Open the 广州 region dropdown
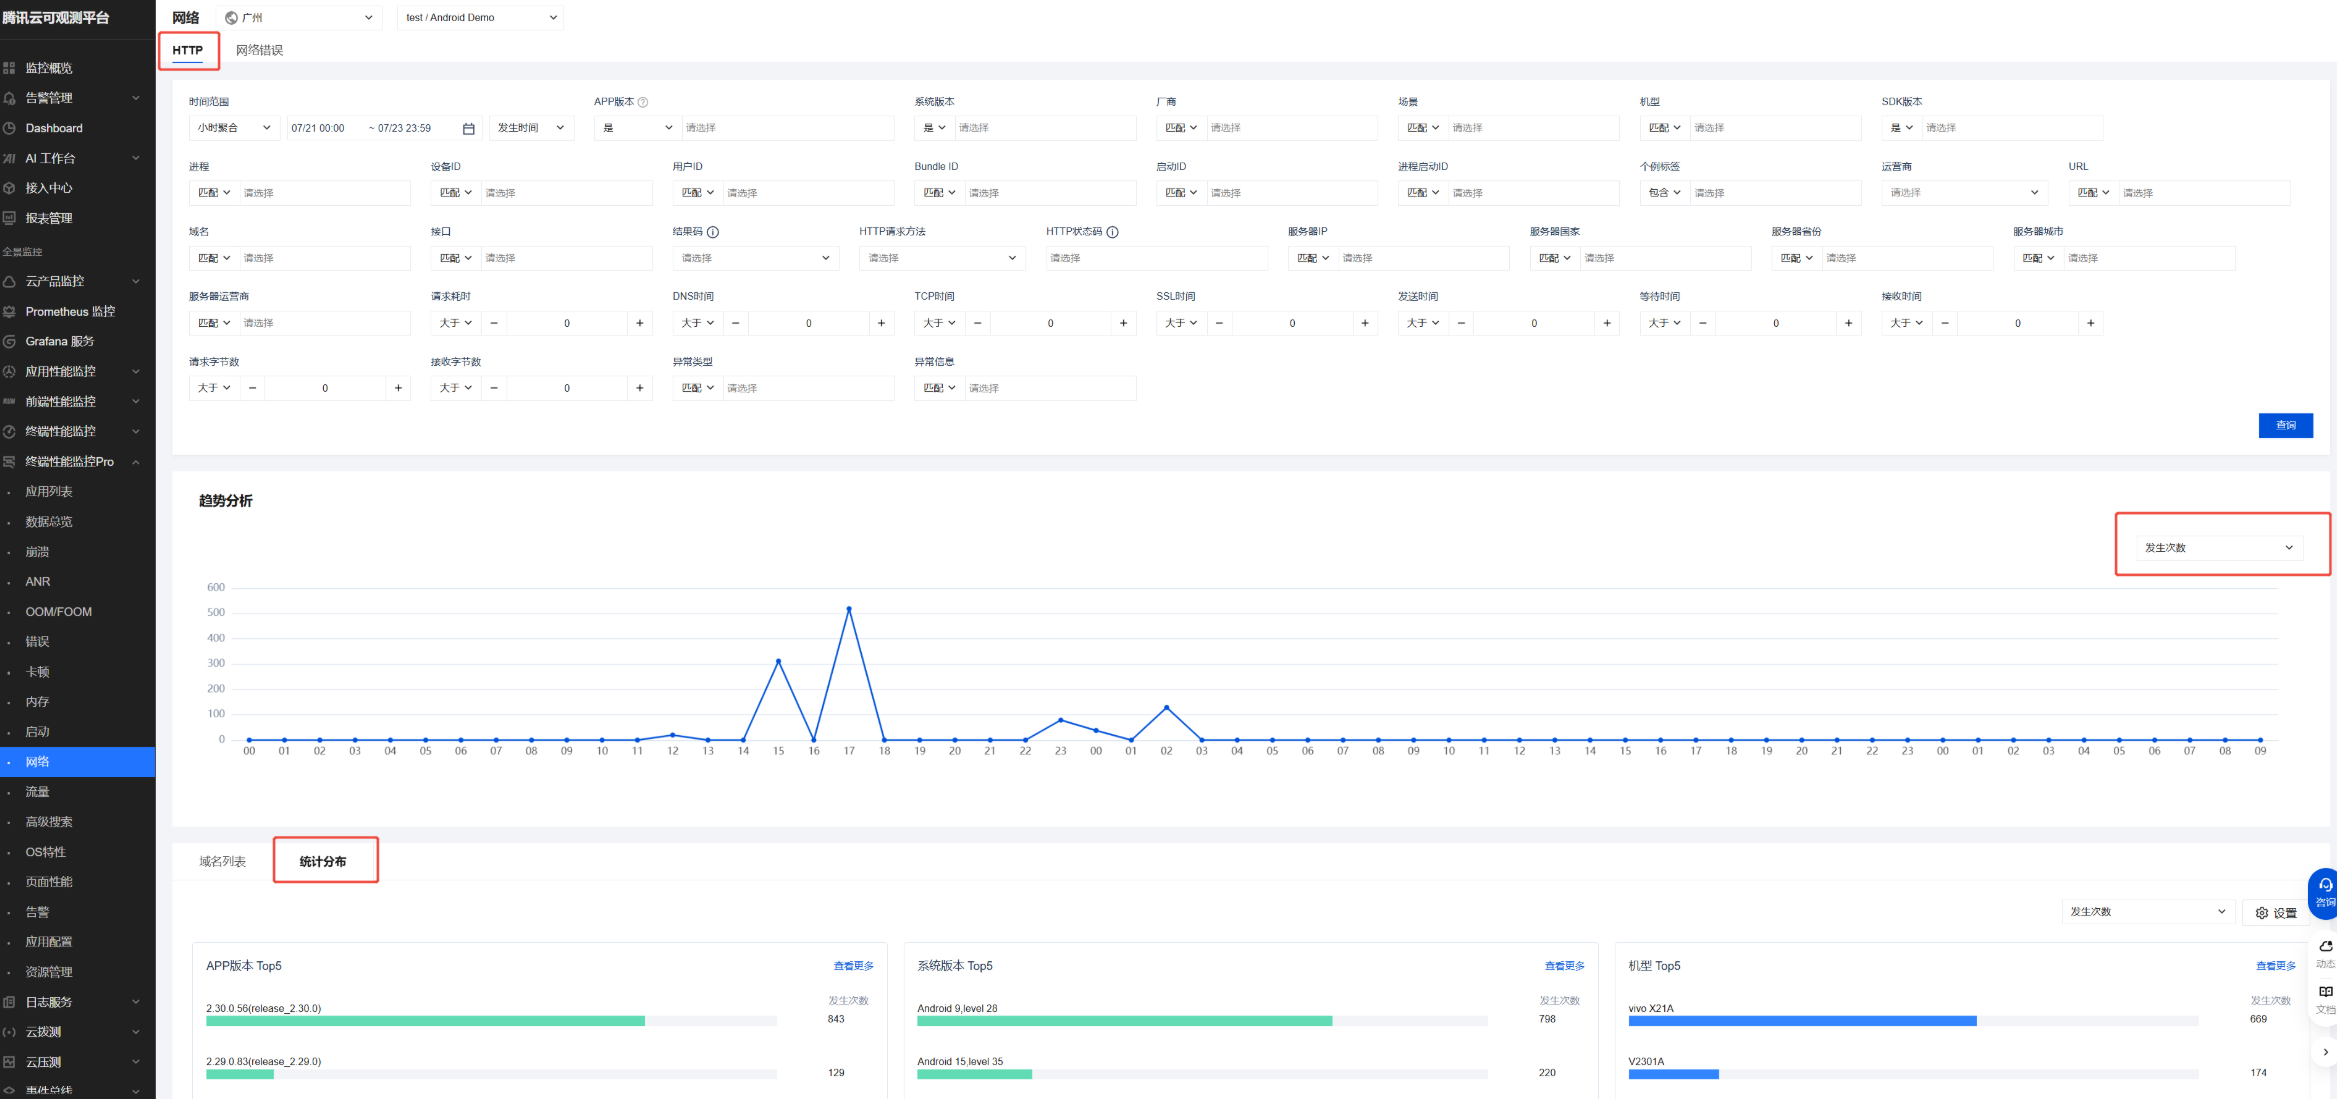Viewport: 2337px width, 1099px height. coord(300,17)
